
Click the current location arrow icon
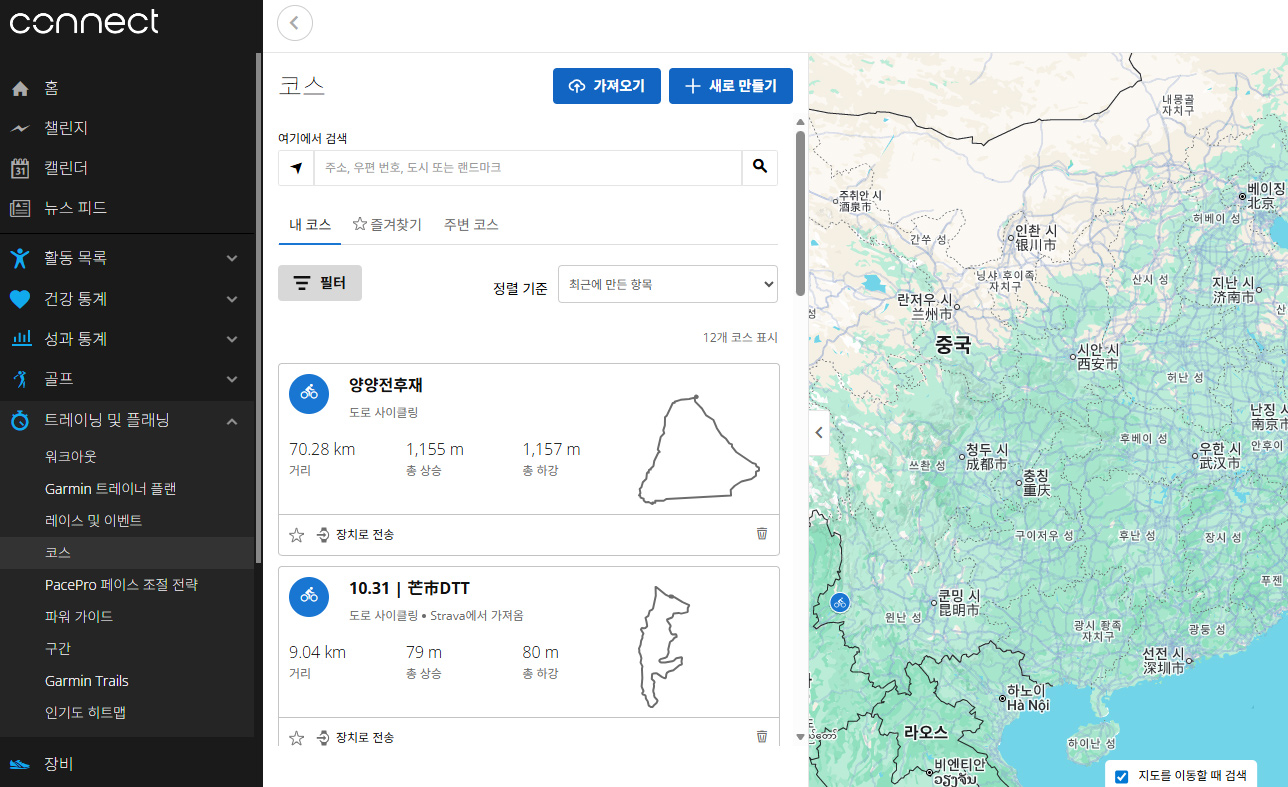(296, 168)
